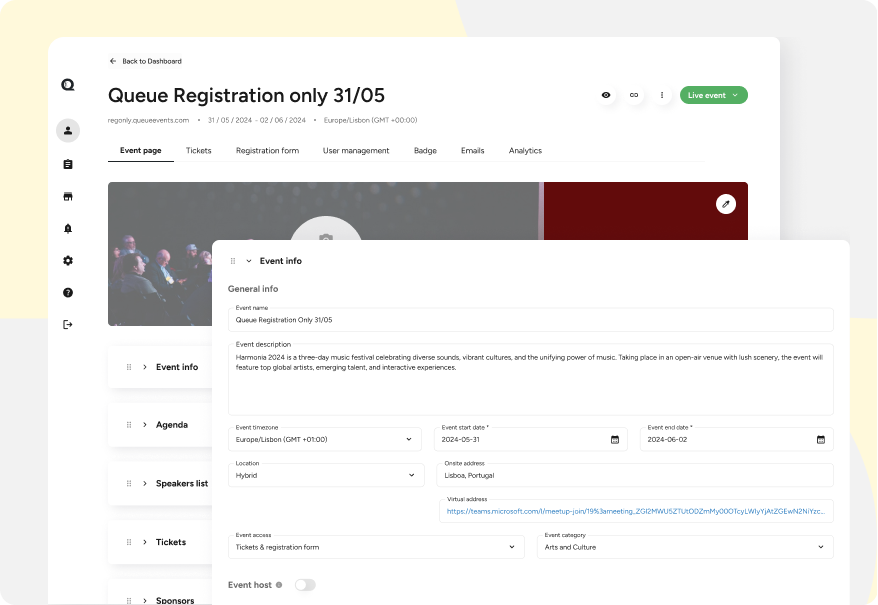The width and height of the screenshot is (878, 605).
Task: Collapse the Event info panel chevron
Action: click(x=249, y=261)
